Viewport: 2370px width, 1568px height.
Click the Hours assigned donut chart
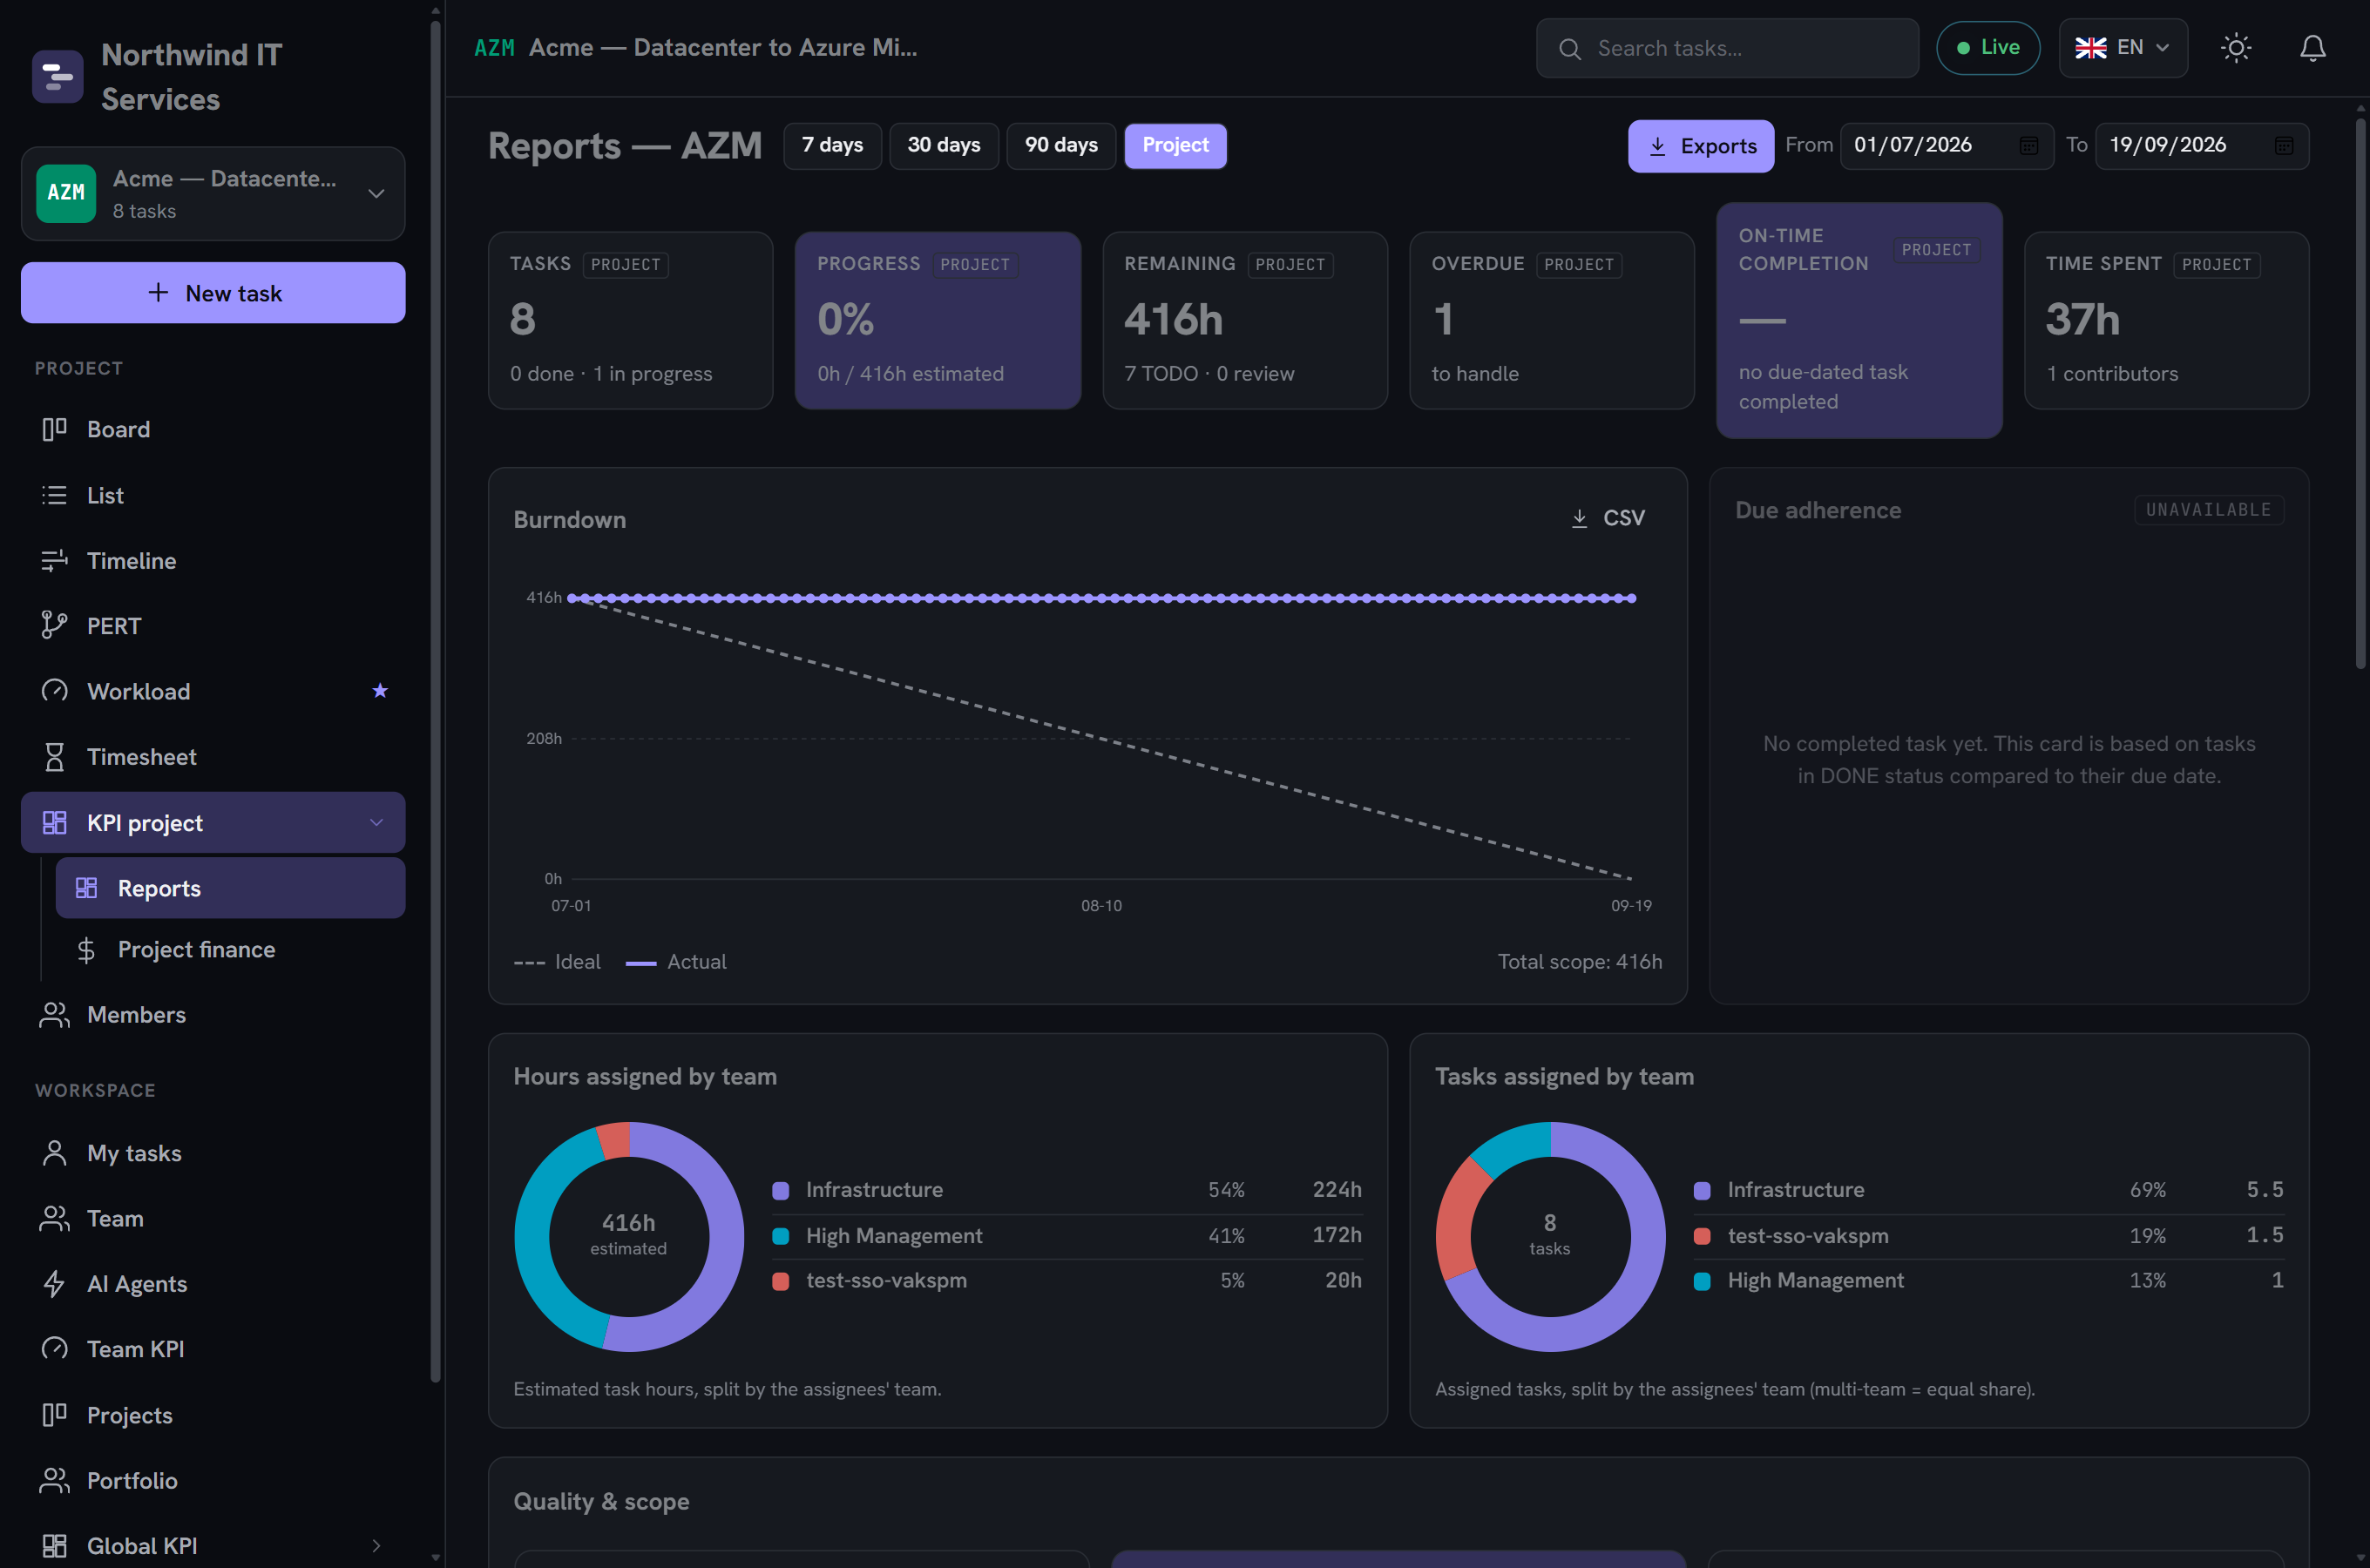tap(629, 1237)
